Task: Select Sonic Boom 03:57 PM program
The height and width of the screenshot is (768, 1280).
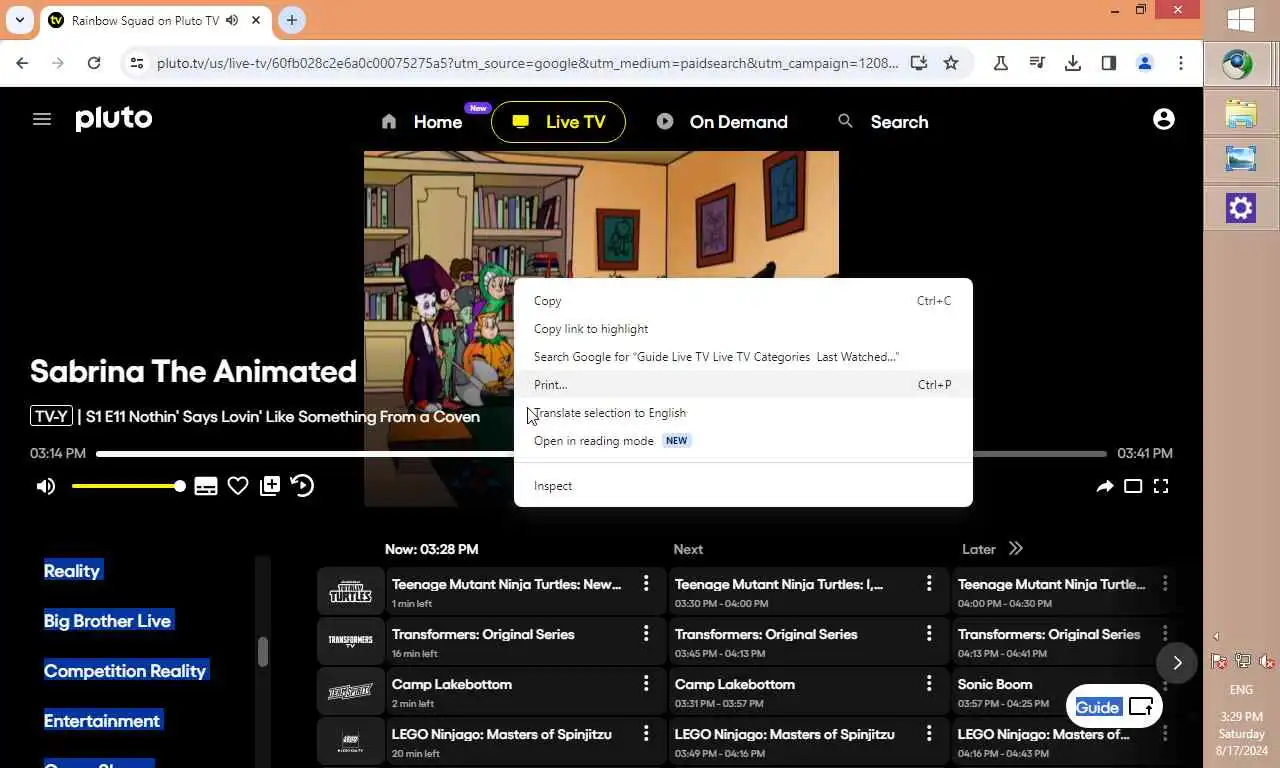Action: pyautogui.click(x=1063, y=692)
